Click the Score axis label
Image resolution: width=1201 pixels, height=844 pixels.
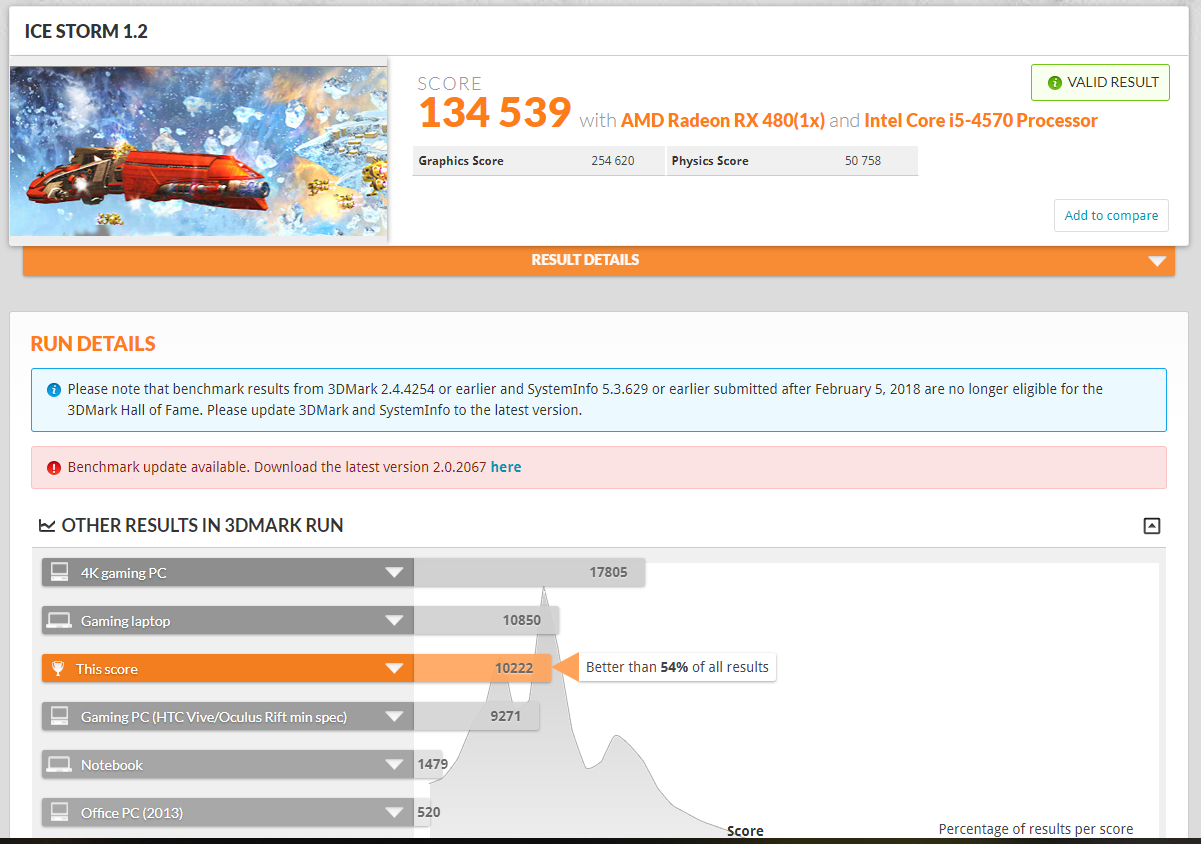pyautogui.click(x=745, y=831)
